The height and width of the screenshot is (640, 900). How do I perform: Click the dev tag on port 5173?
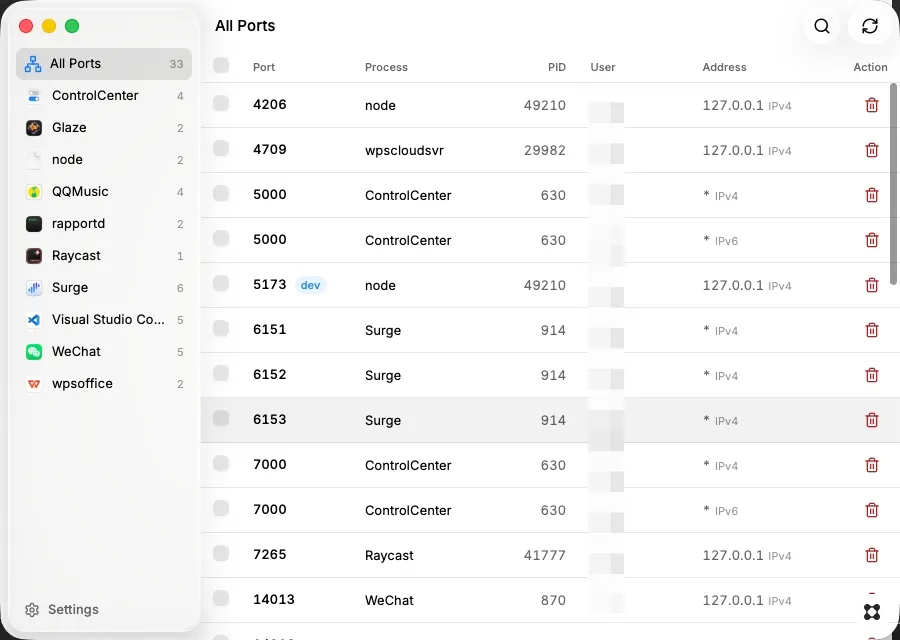pos(311,285)
